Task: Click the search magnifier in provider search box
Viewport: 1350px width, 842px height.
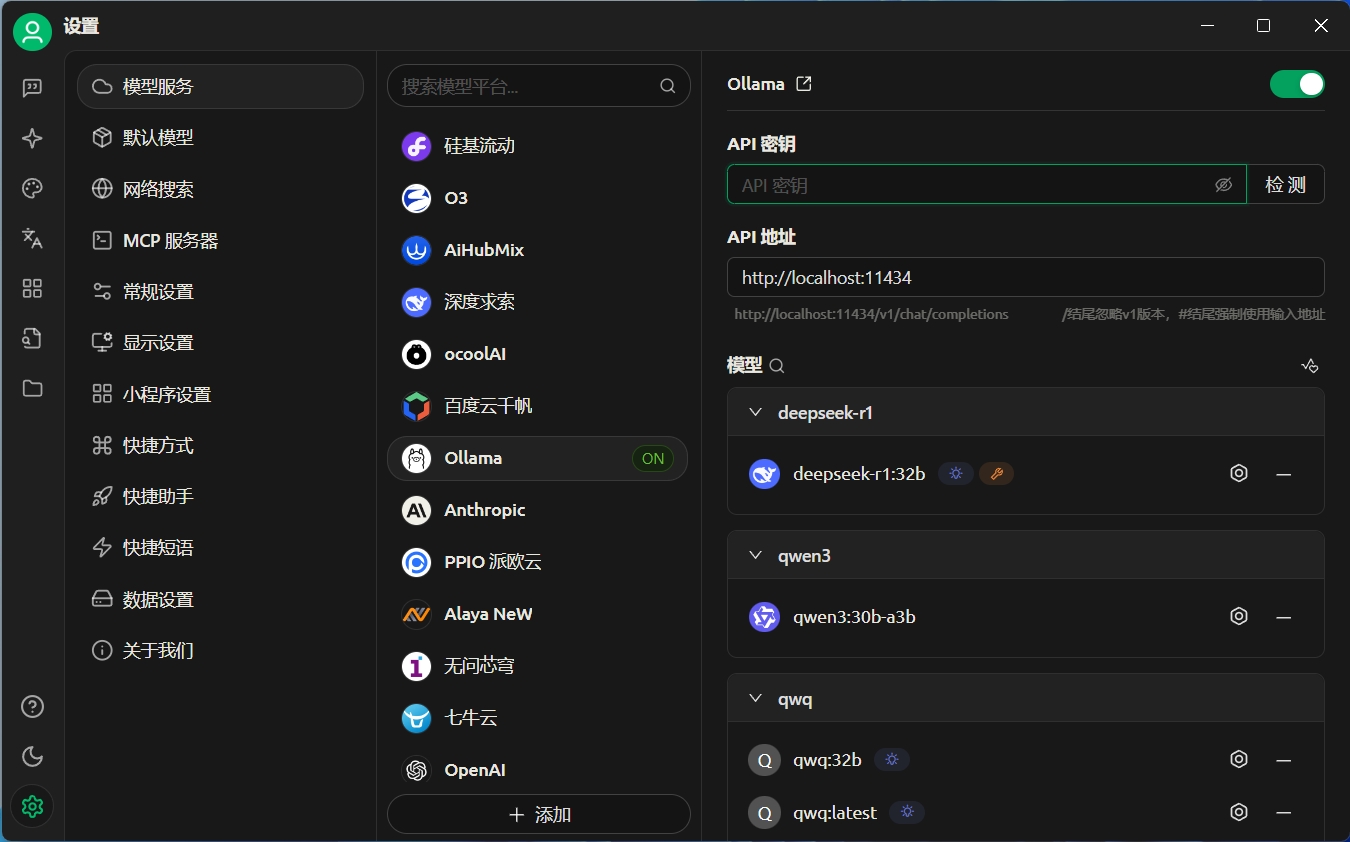Action: pyautogui.click(x=668, y=86)
